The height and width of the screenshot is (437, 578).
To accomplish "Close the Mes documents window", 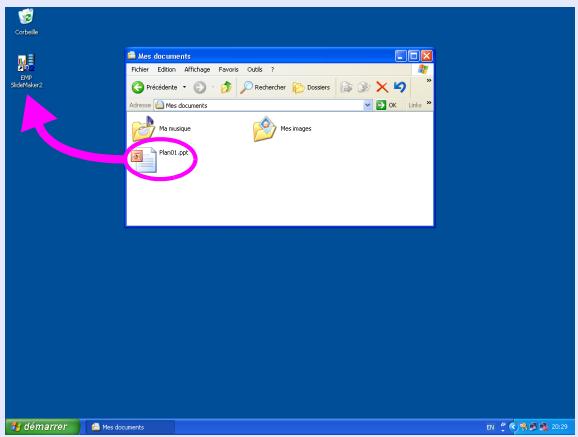I will coord(426,56).
